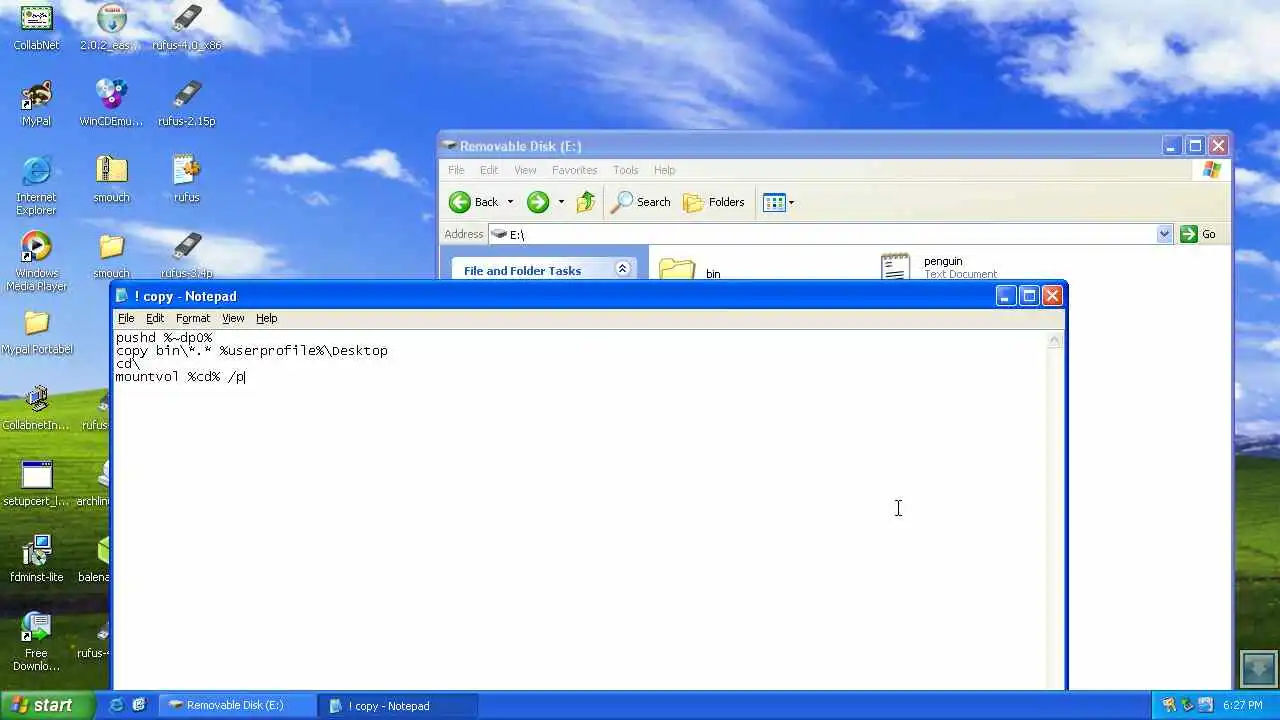
Task: Click the download arrow widget above the tray
Action: (1258, 667)
